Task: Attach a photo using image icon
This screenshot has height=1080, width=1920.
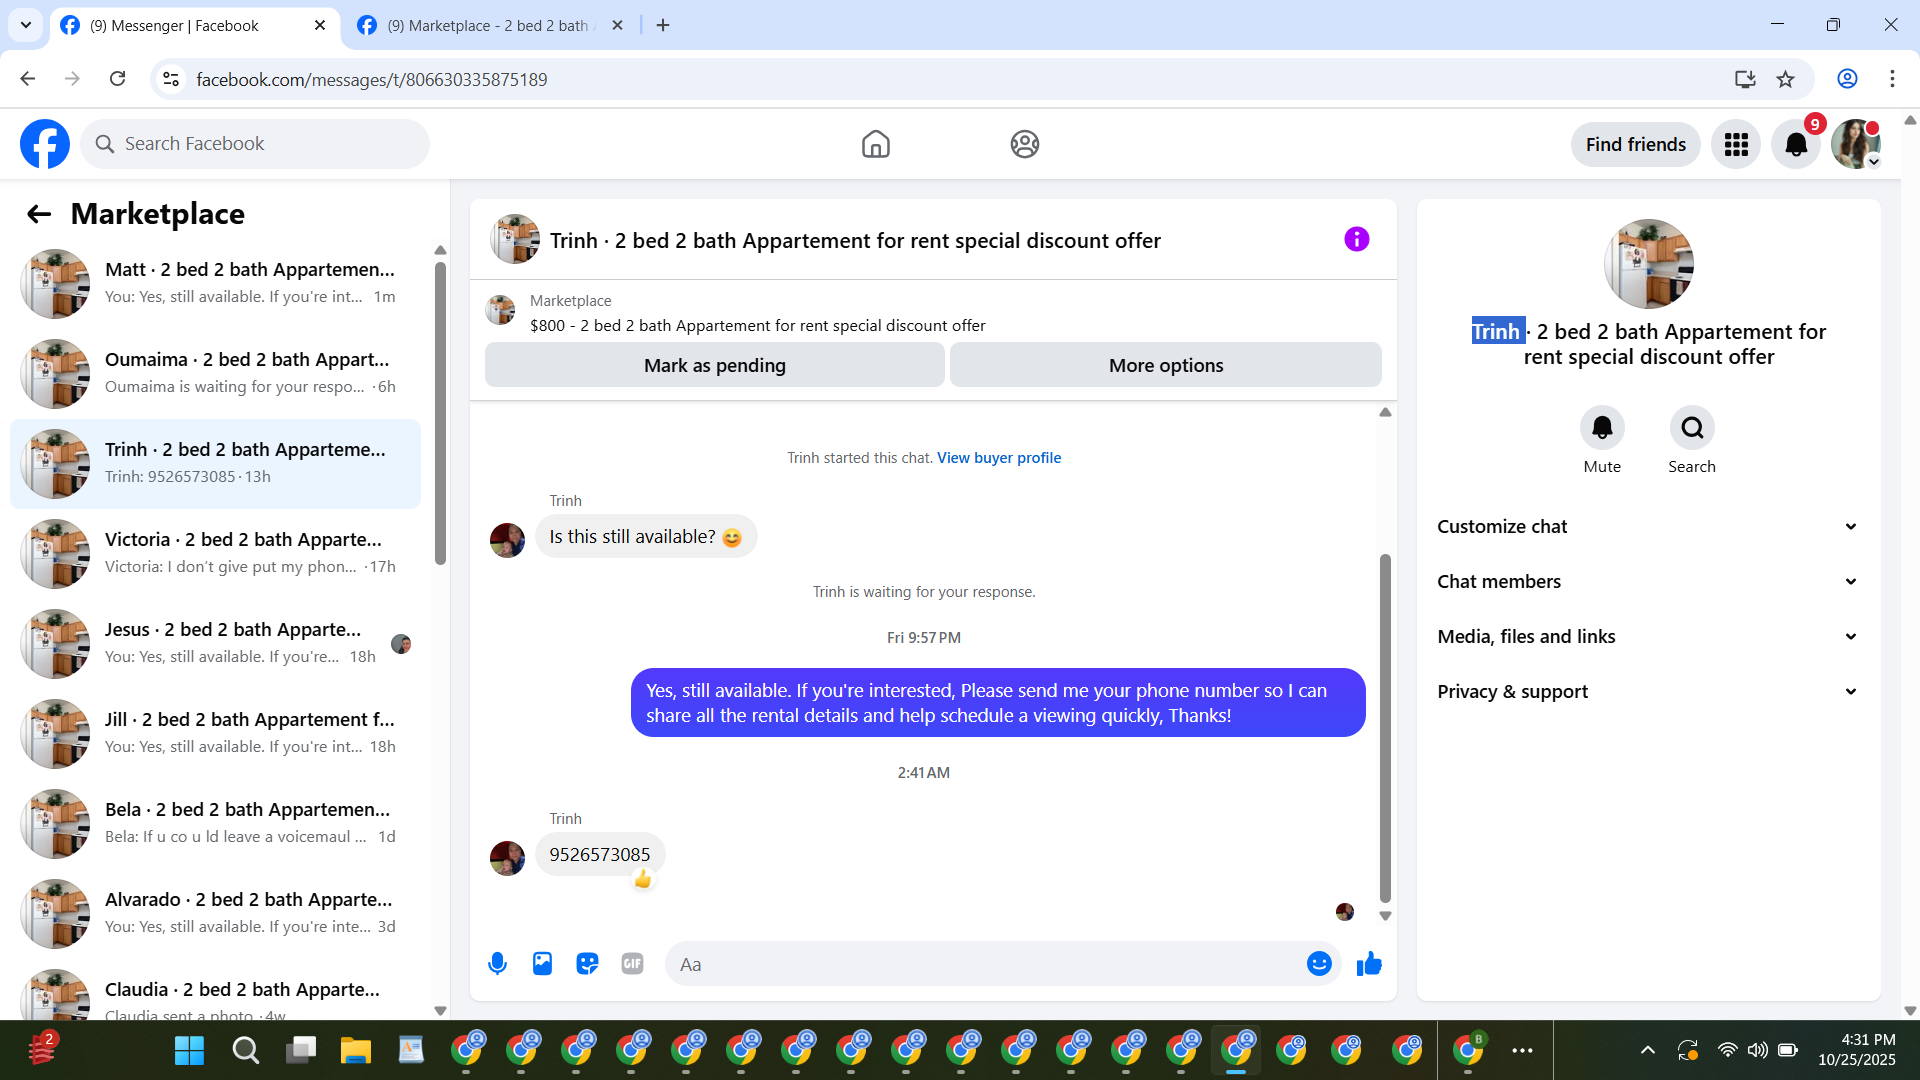Action: (542, 964)
